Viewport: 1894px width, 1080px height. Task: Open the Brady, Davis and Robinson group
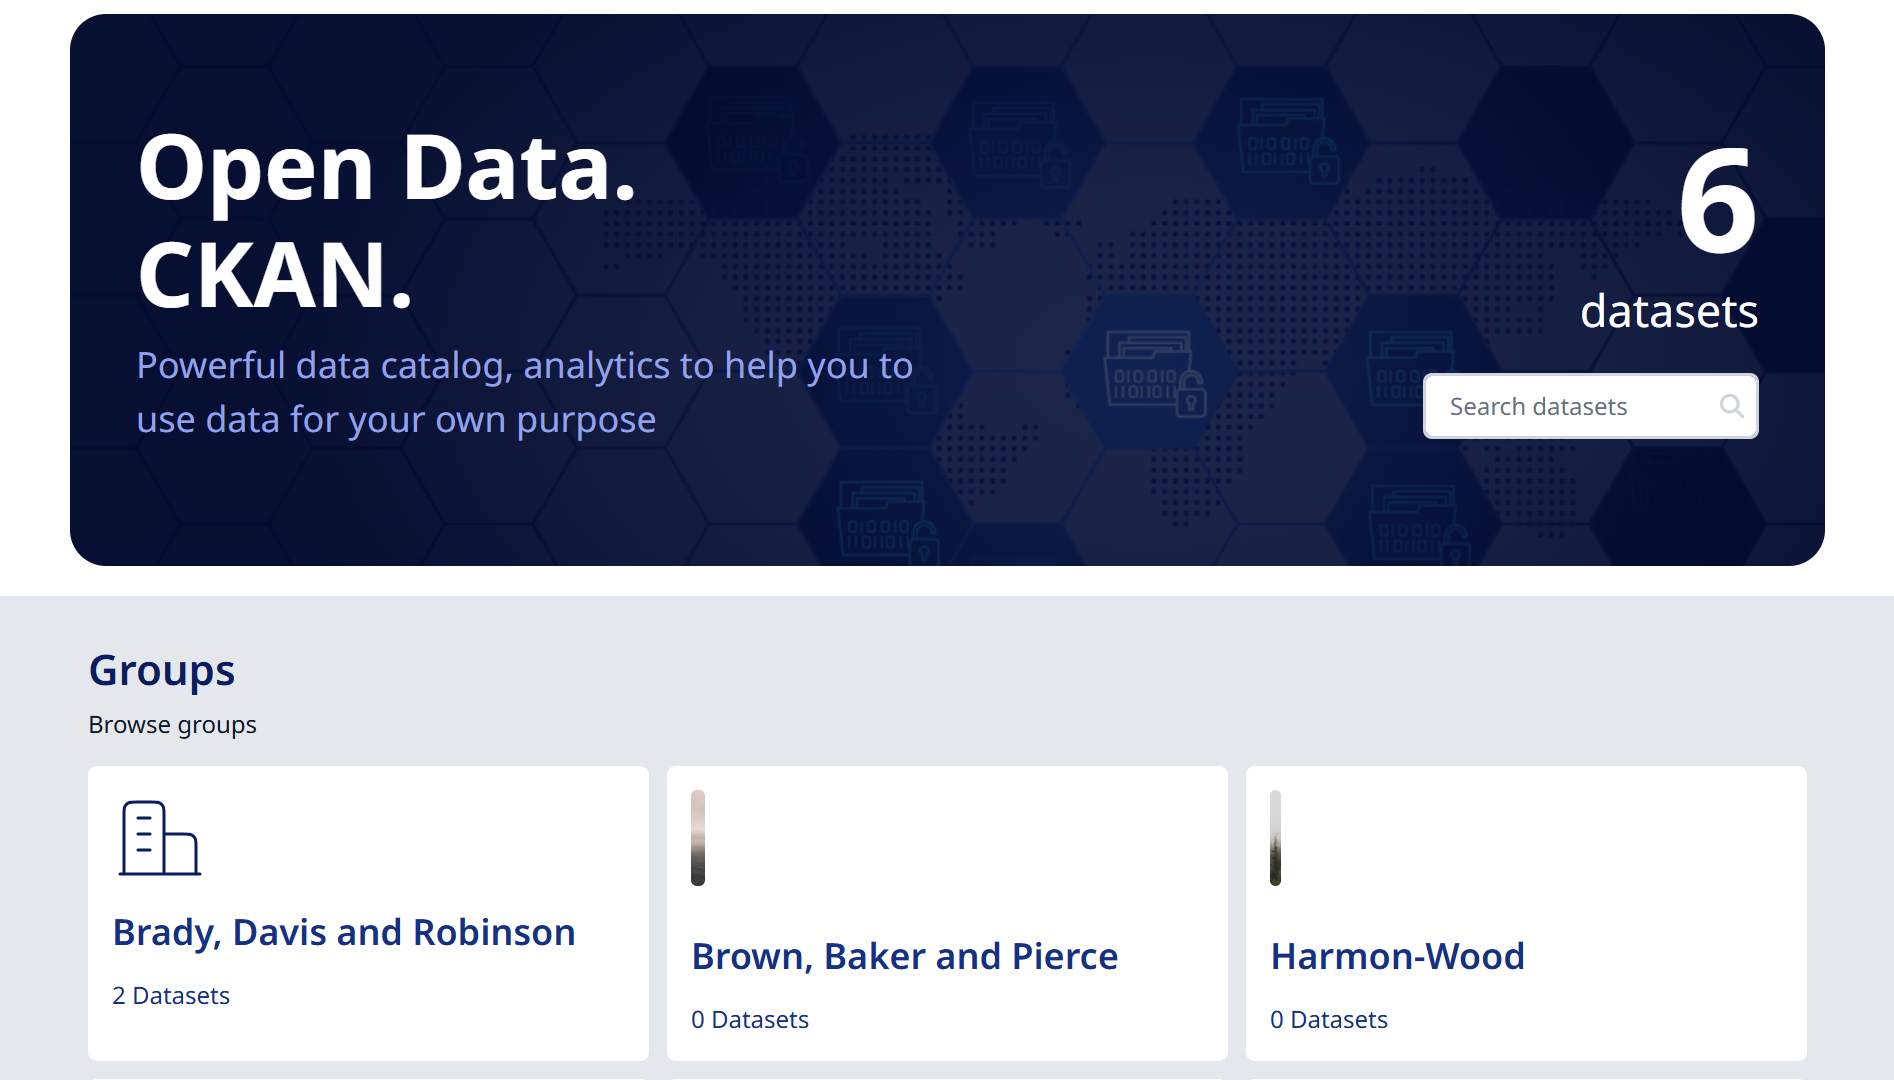[x=344, y=932]
